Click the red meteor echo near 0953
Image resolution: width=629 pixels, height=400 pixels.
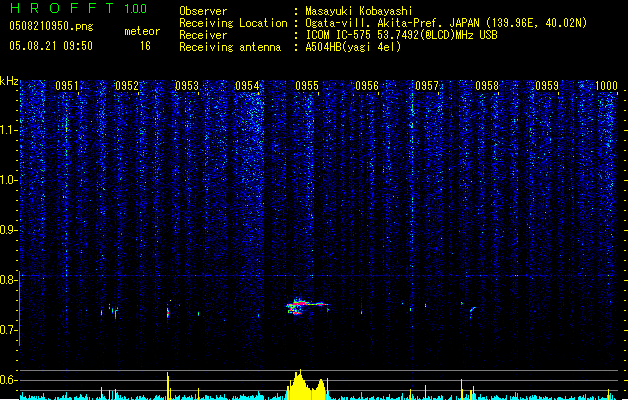click(x=168, y=313)
